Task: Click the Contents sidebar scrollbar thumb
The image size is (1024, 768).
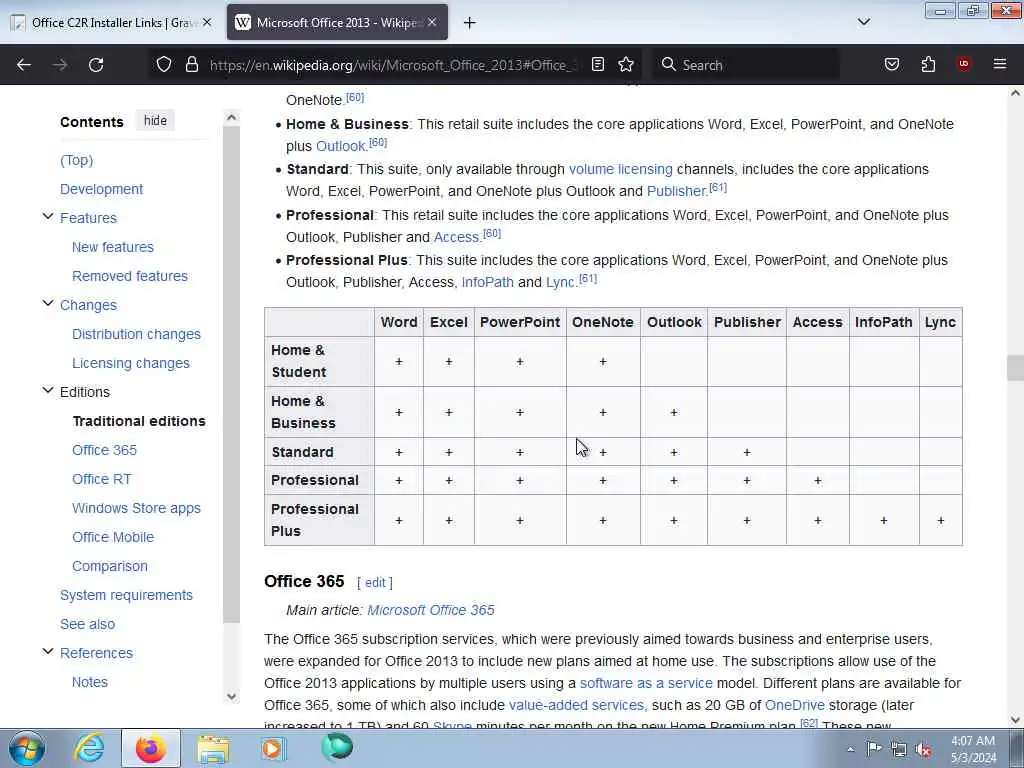Action: coord(231,376)
